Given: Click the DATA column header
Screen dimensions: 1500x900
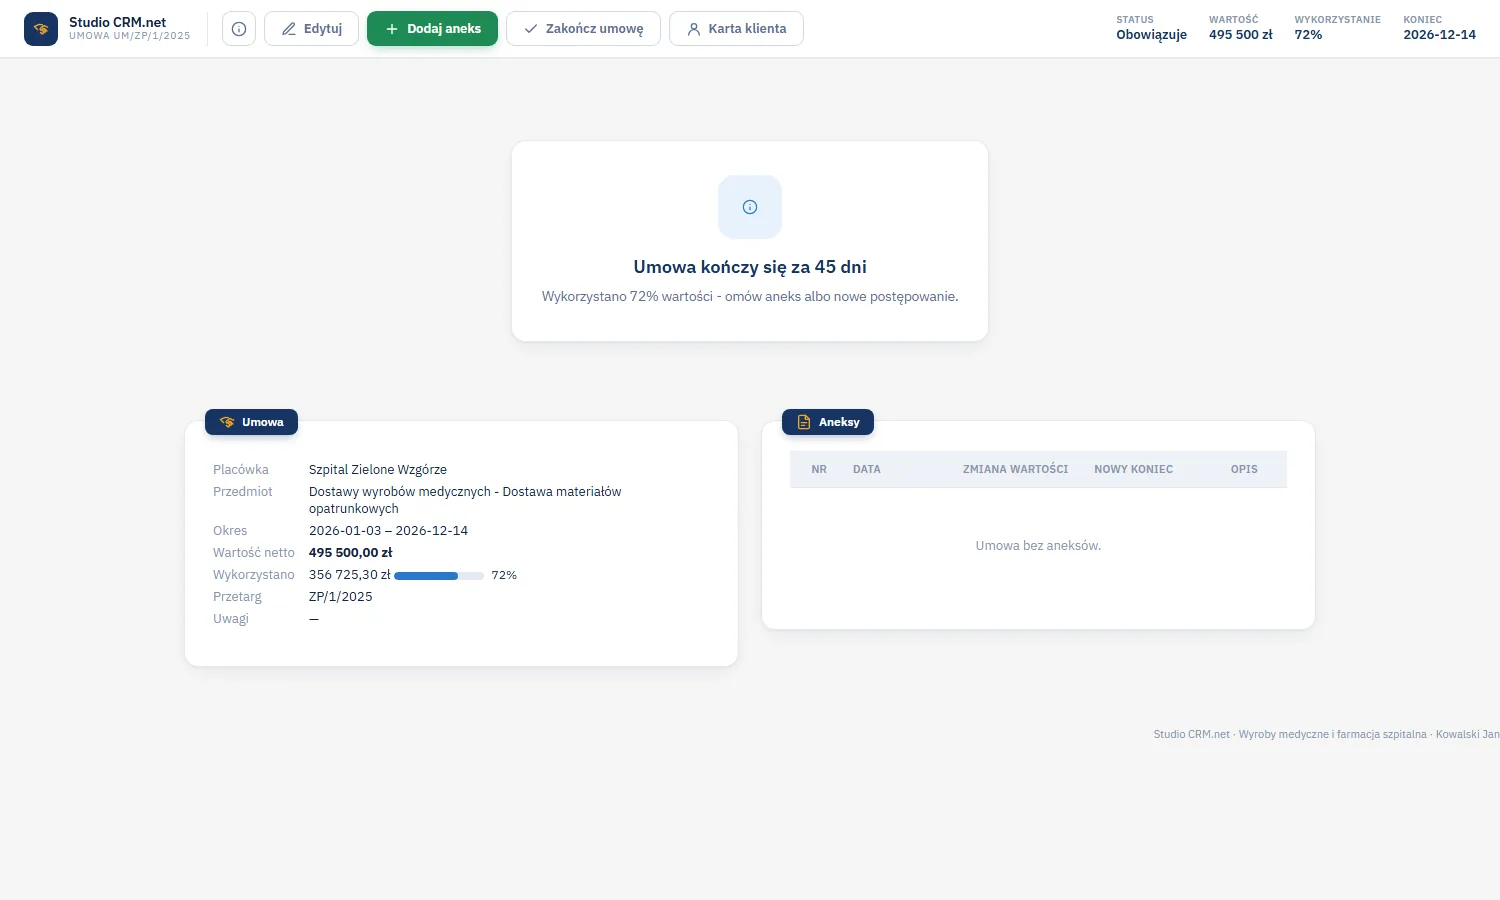Looking at the screenshot, I should click(867, 469).
